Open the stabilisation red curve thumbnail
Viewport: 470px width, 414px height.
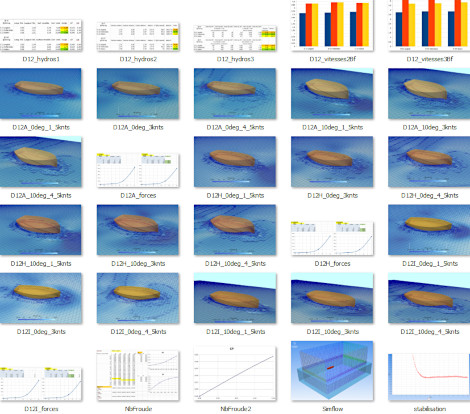click(429, 377)
